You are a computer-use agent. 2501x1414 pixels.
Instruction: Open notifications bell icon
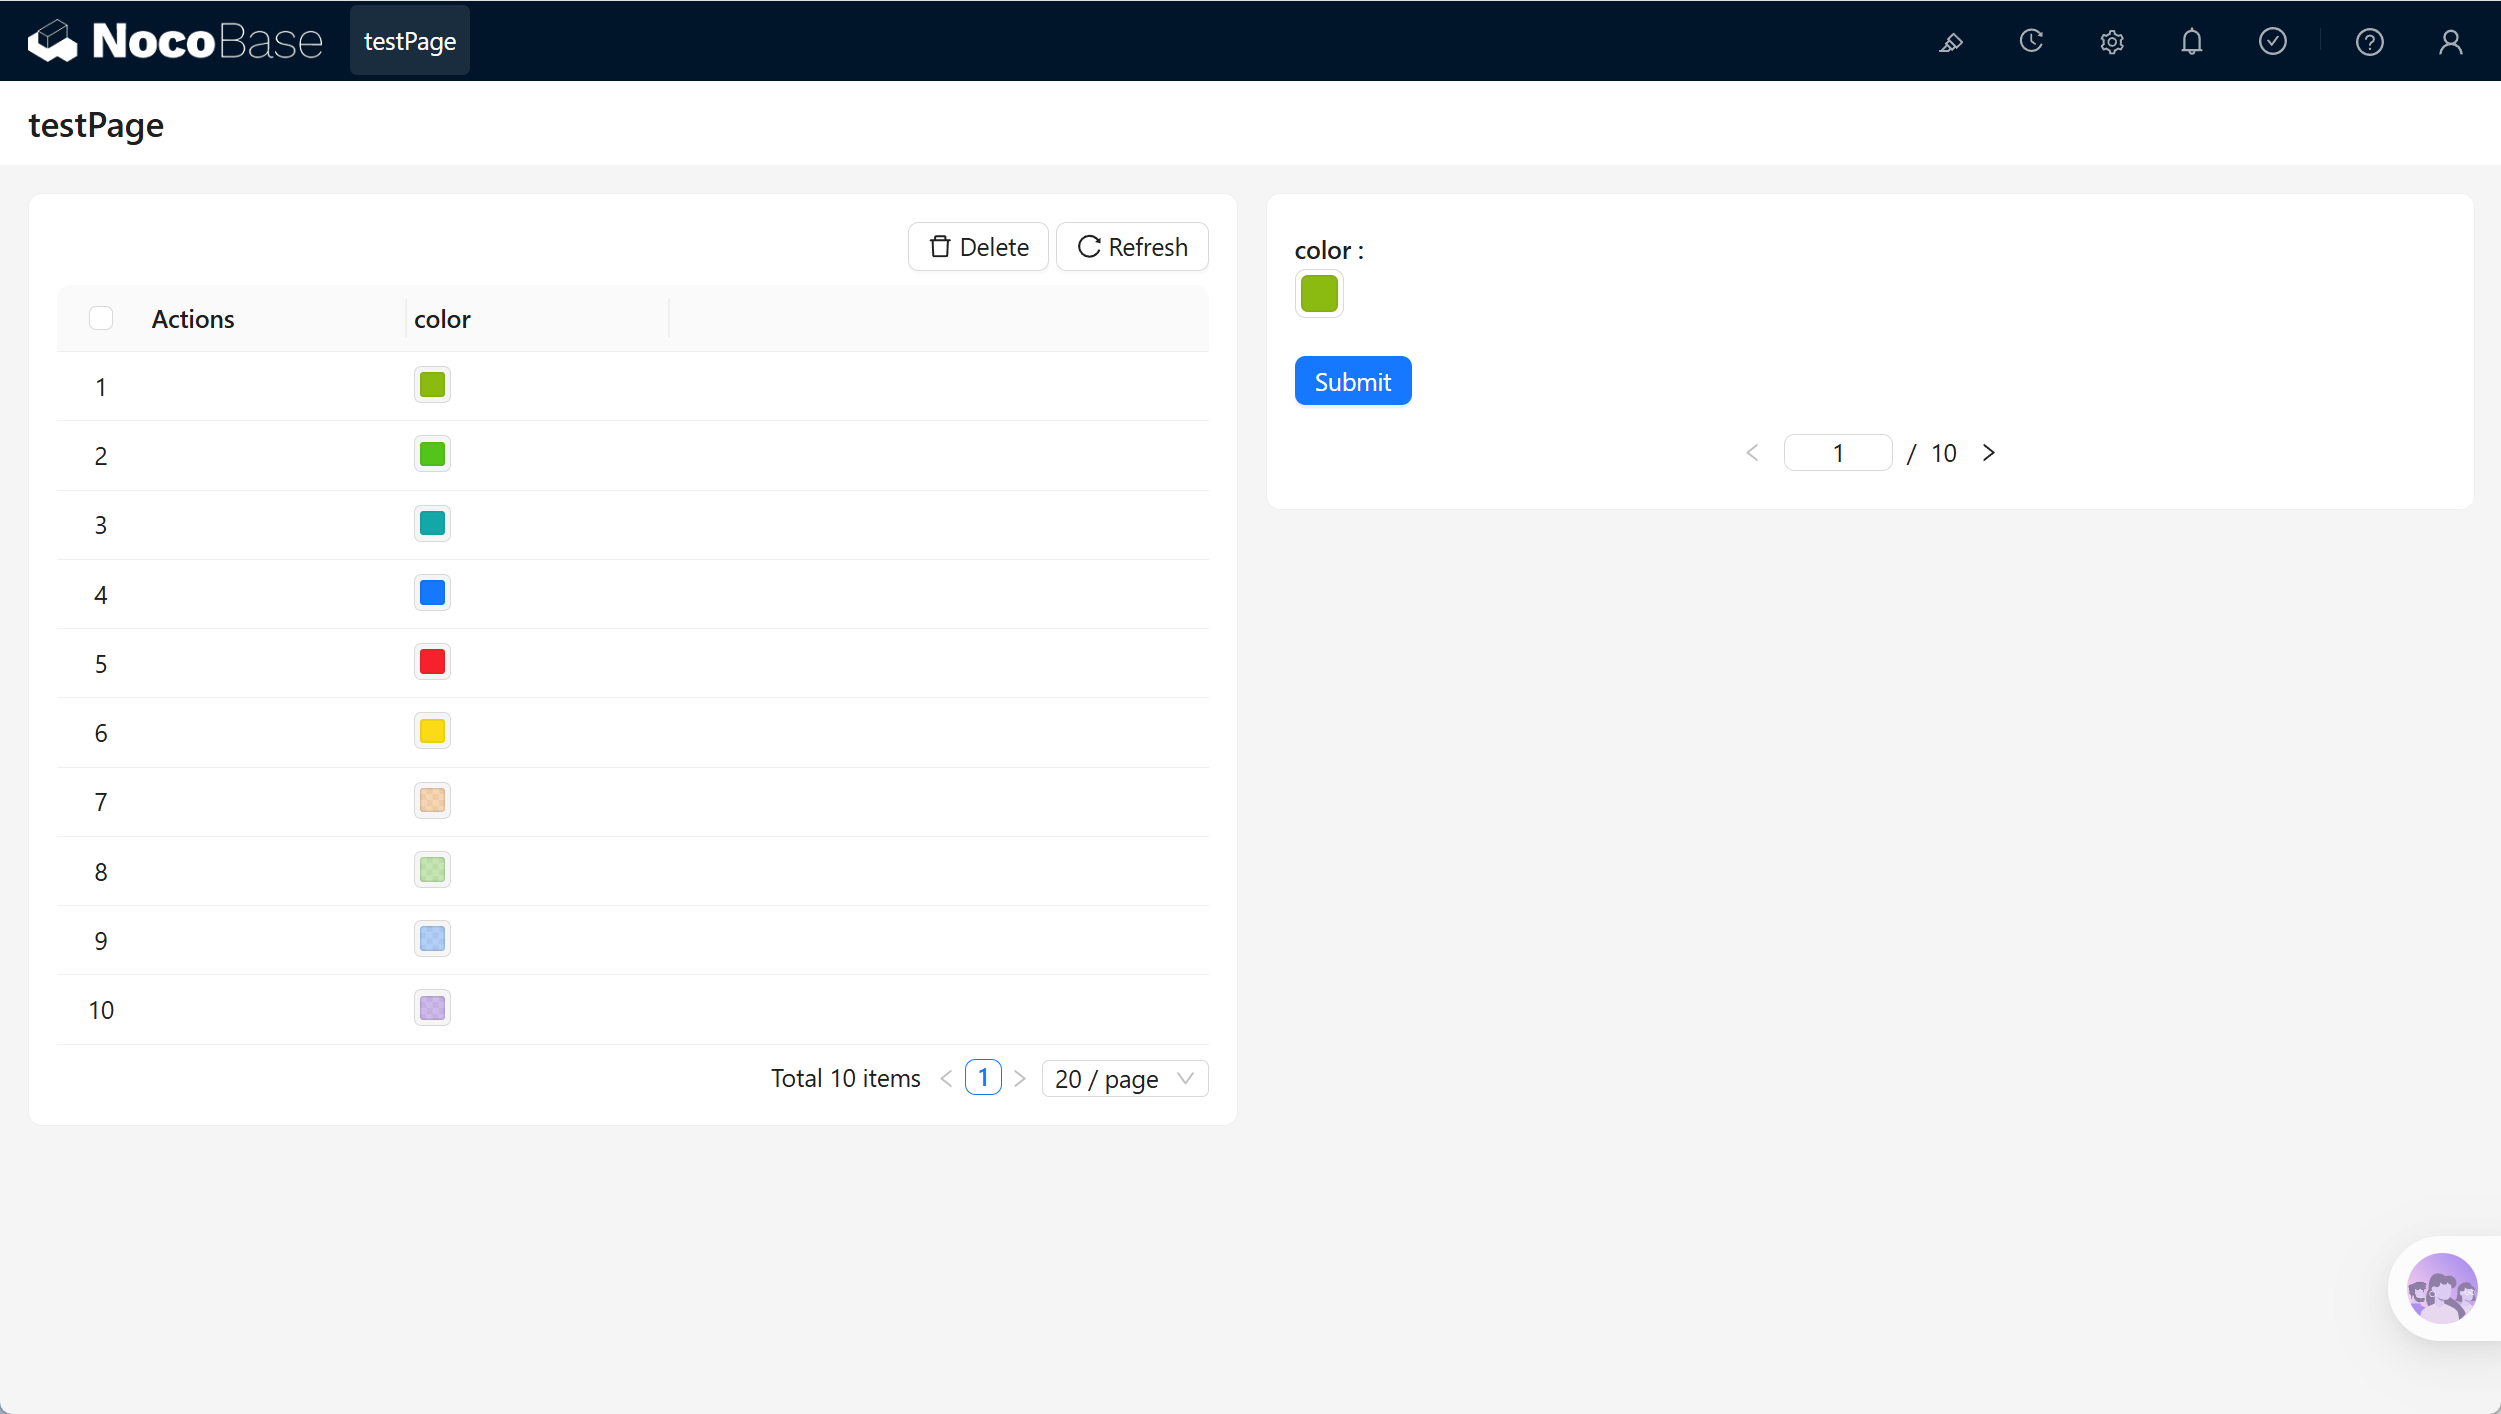coord(2192,42)
